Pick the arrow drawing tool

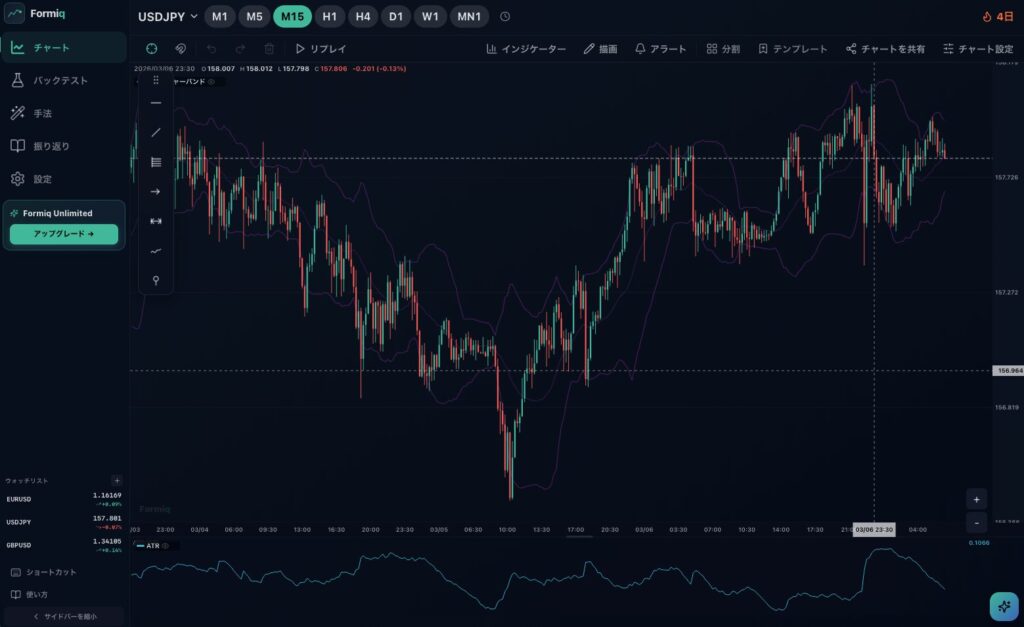tap(155, 191)
